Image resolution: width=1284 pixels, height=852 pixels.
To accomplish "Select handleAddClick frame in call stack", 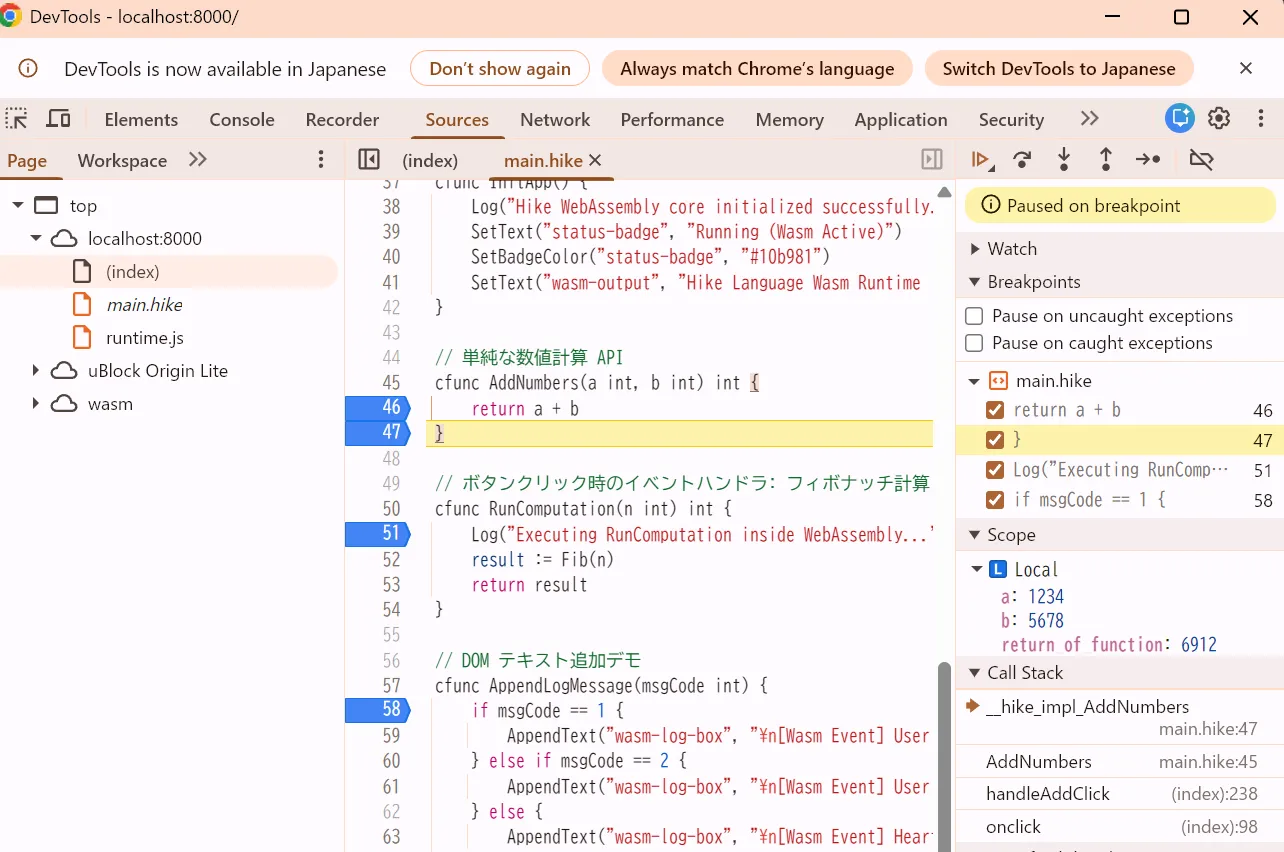I will coord(1120,794).
